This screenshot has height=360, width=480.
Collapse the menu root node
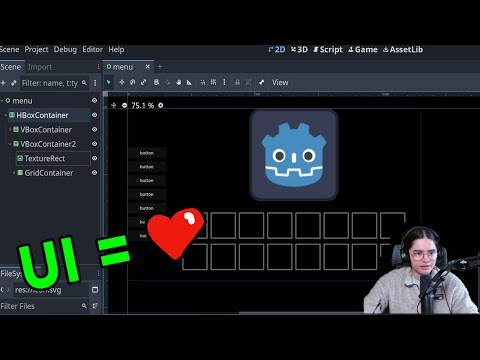click(2, 100)
